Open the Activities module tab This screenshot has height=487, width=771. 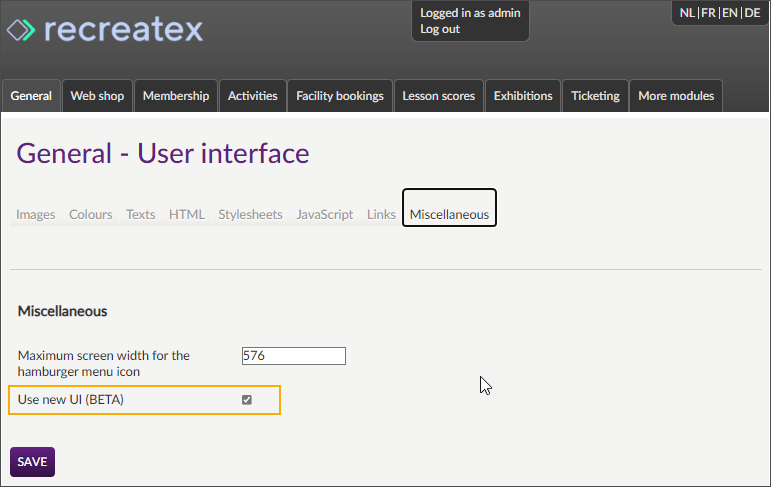click(252, 96)
